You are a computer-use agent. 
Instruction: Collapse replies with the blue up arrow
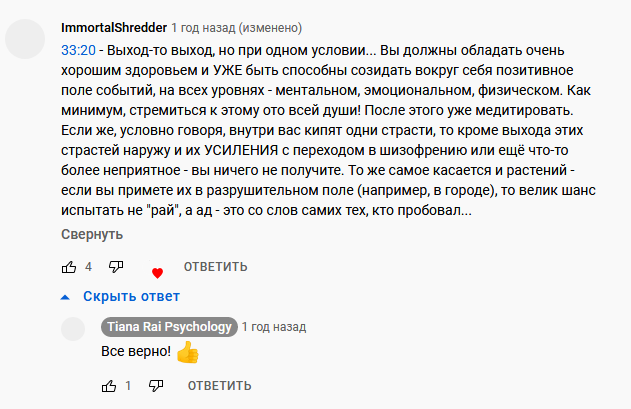tap(65, 297)
